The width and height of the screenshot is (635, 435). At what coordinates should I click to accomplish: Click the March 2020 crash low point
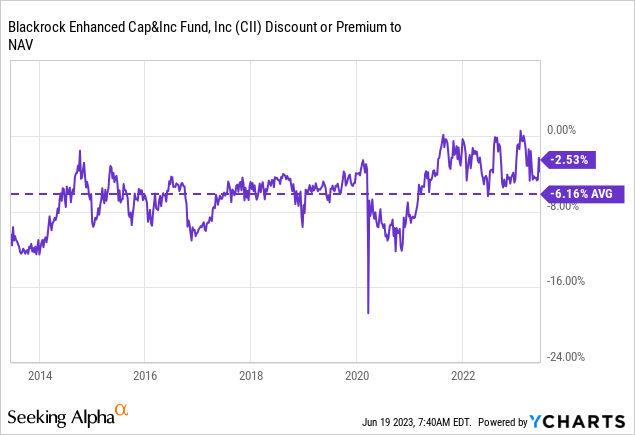click(x=368, y=312)
